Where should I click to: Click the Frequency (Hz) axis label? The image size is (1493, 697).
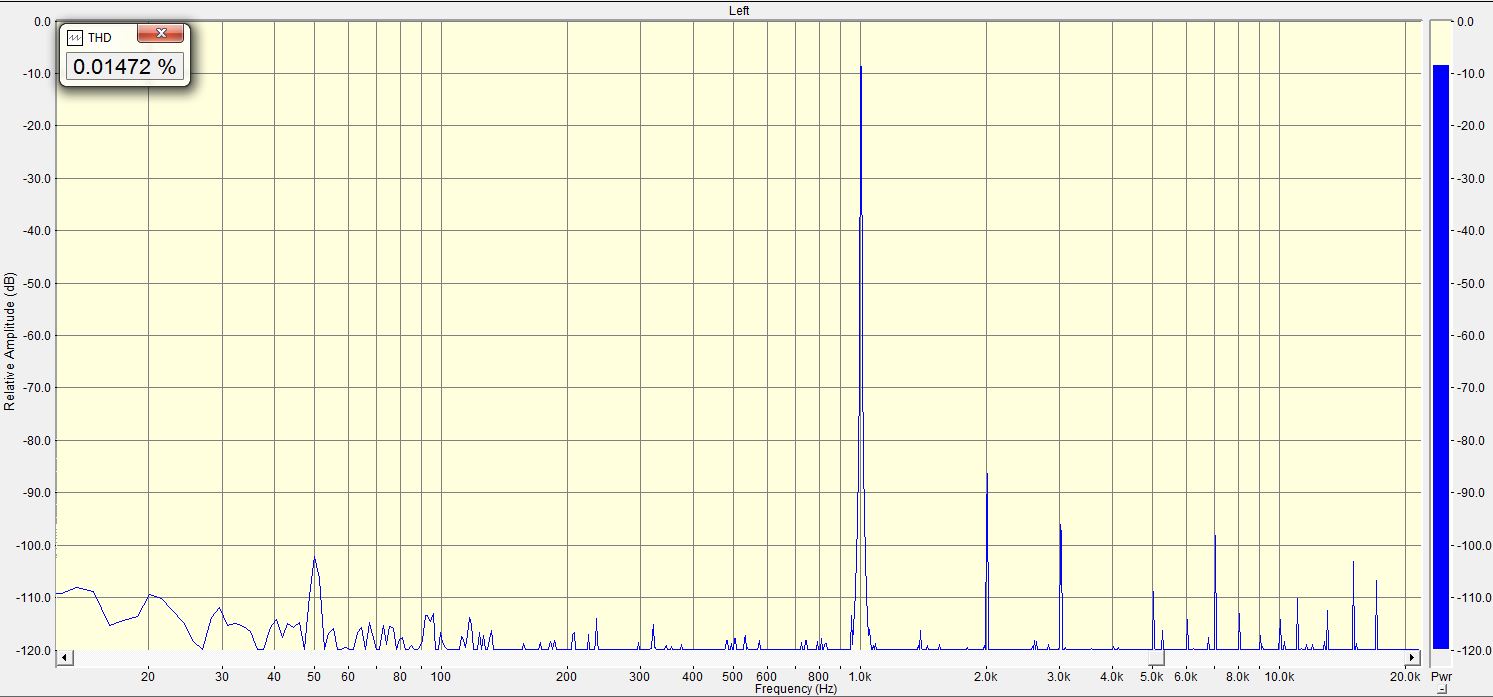796,689
